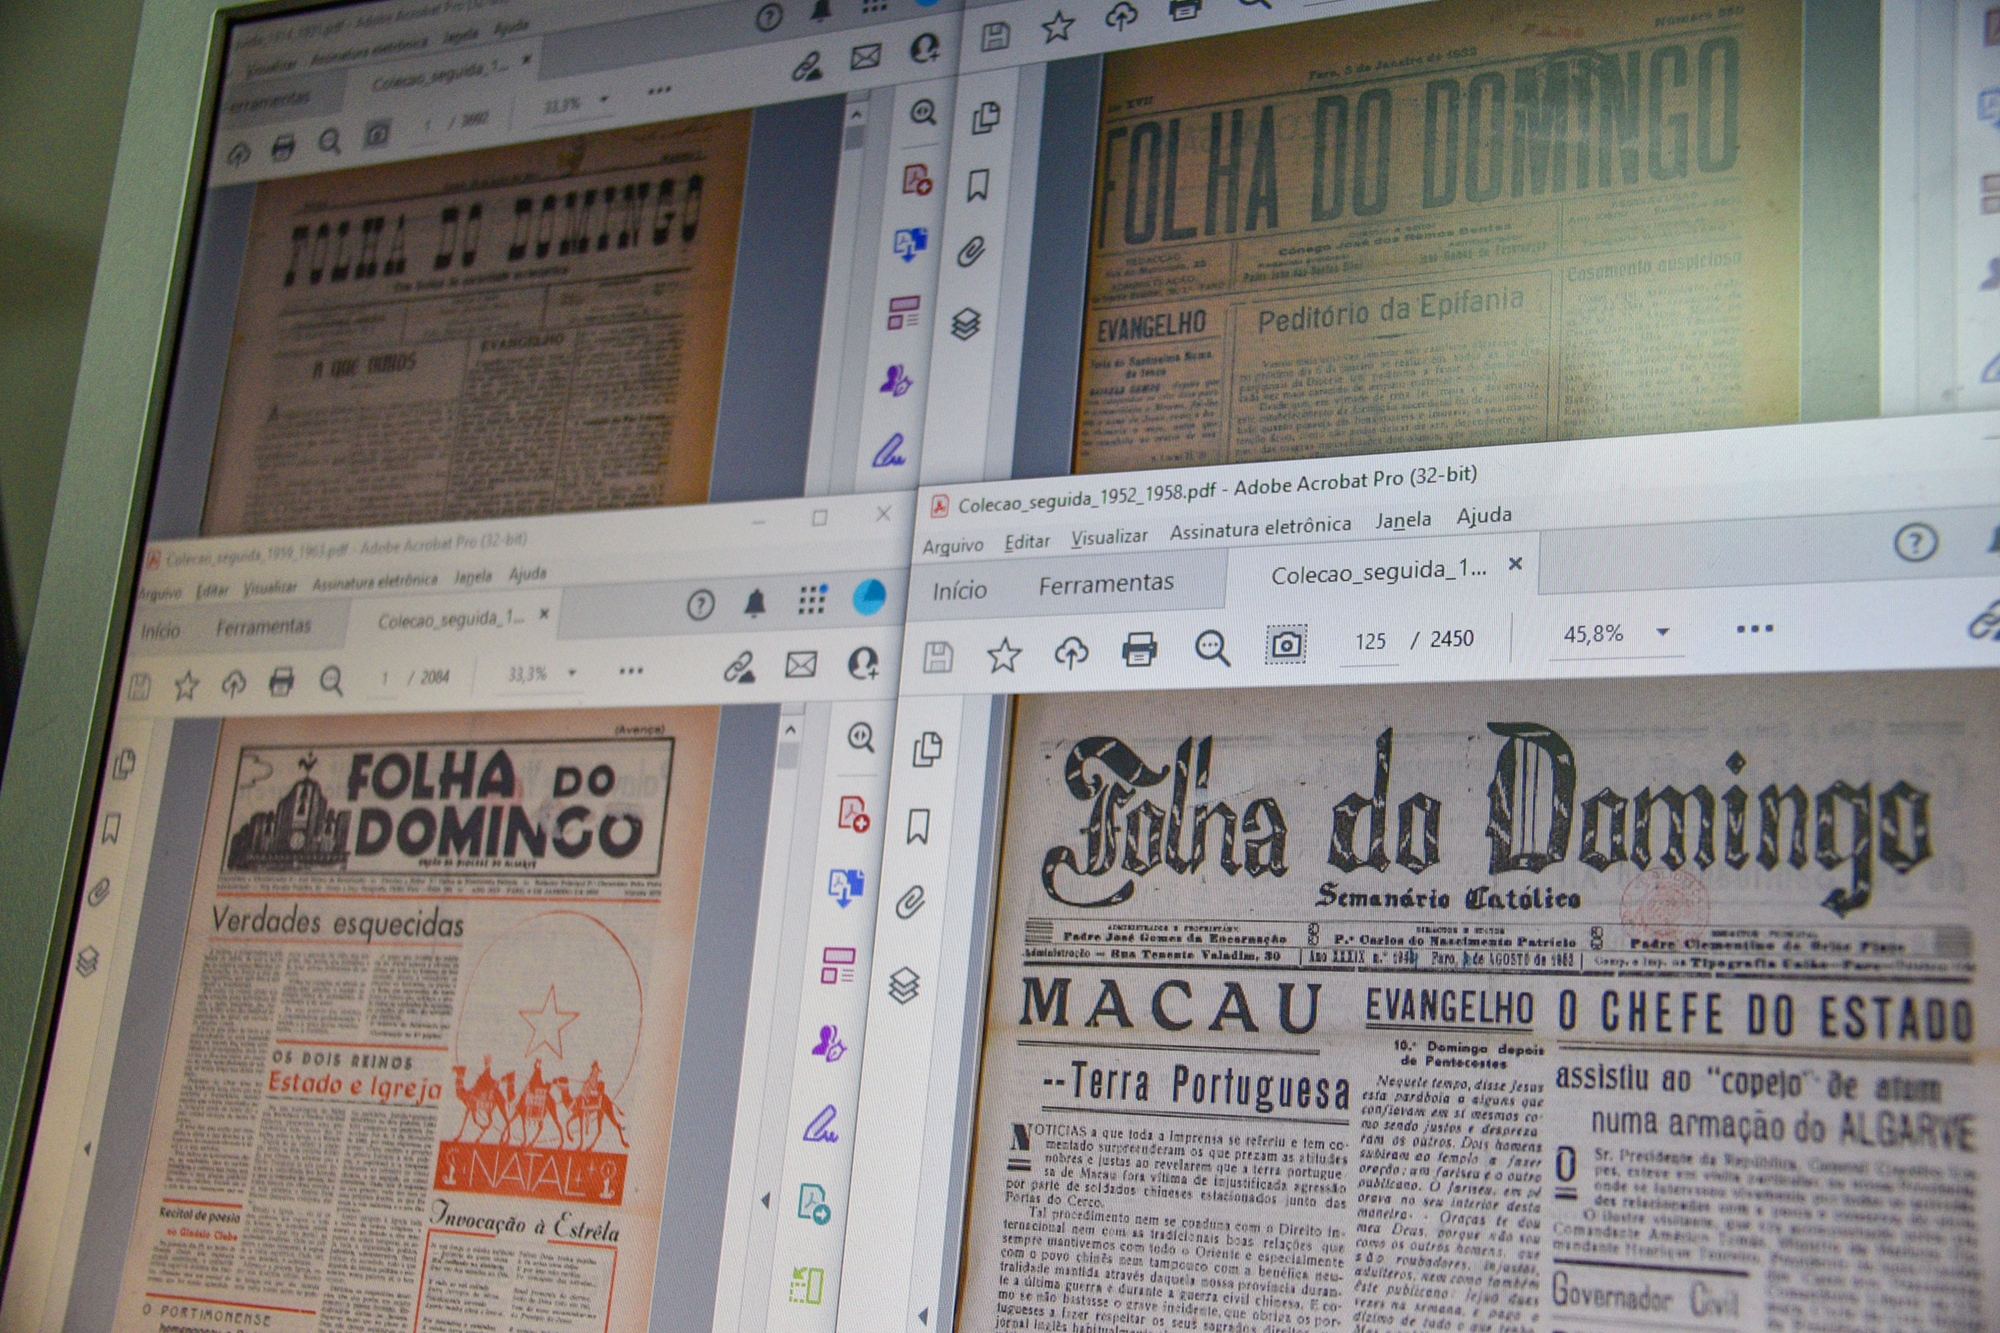The image size is (2000, 1333).
Task: Open ellipsis more tools in top-left window
Action: tap(659, 90)
